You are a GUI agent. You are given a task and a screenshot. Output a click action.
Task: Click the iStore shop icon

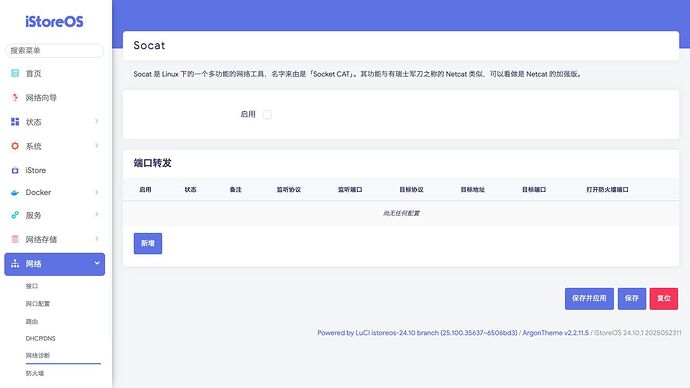[x=15, y=170]
